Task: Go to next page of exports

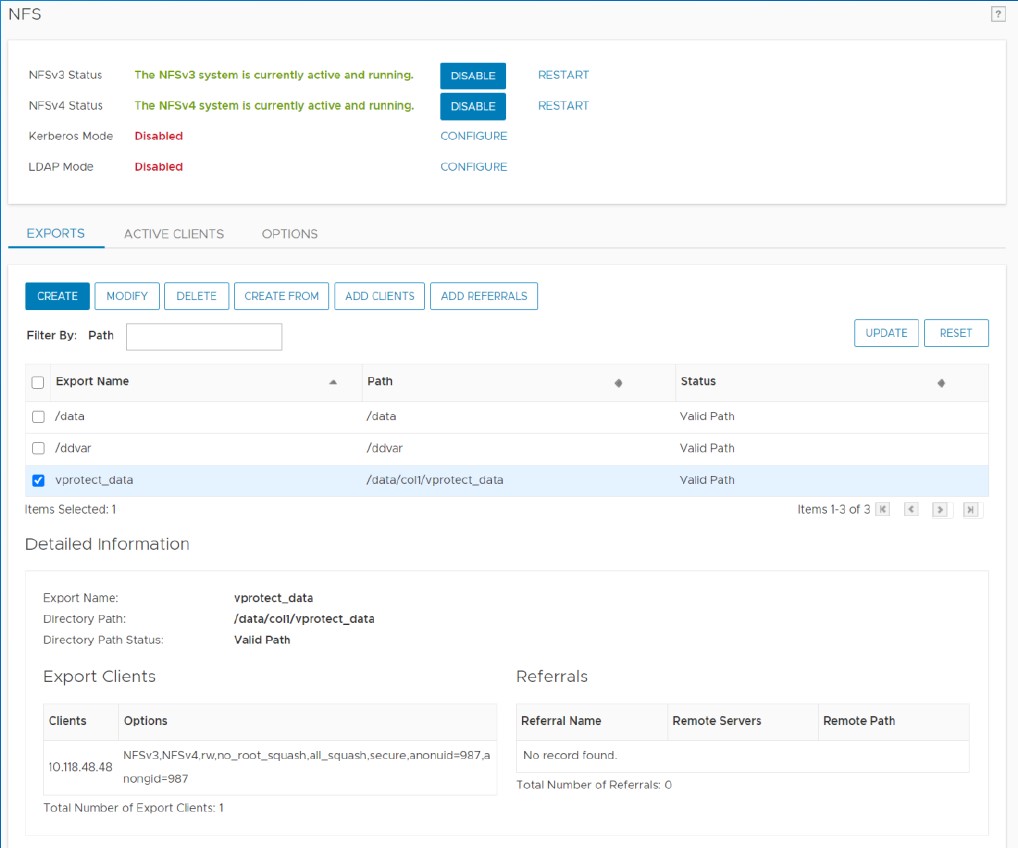Action: (940, 510)
